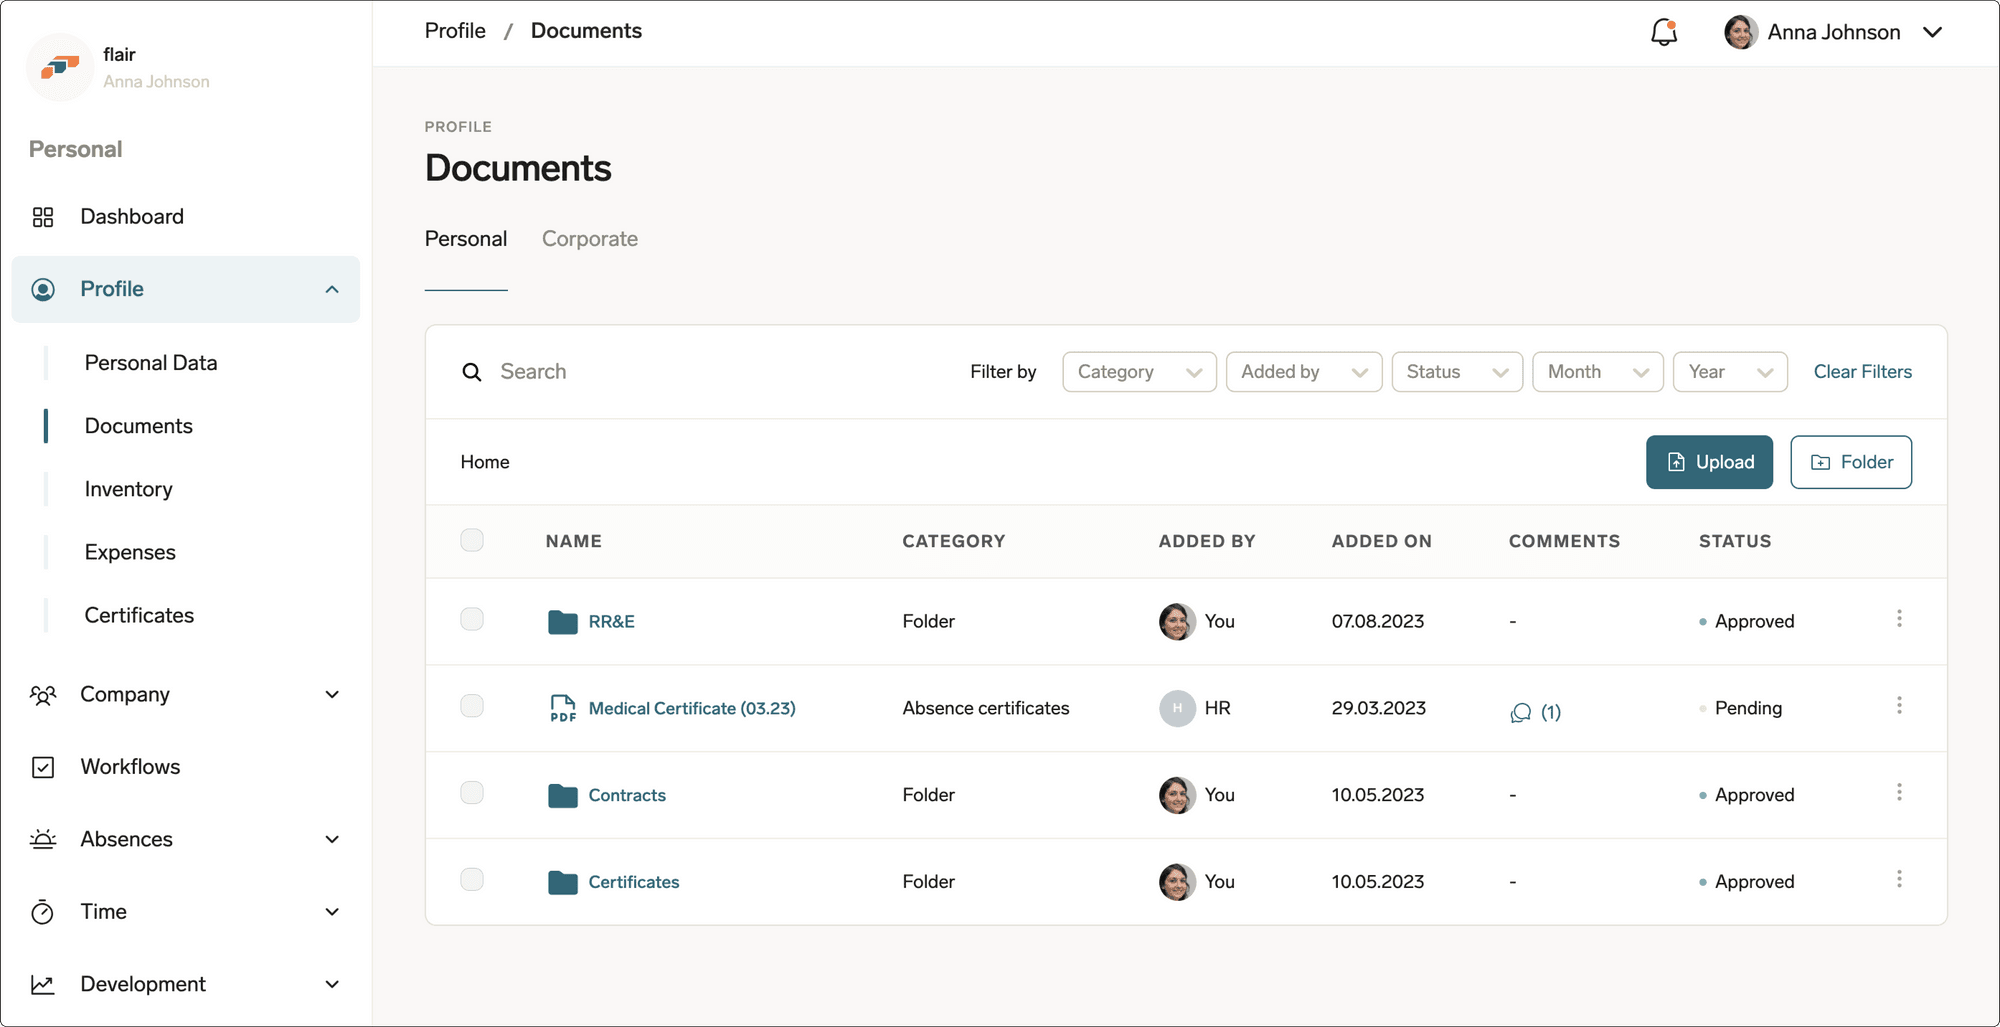Open the Certificates folder link in table

[x=634, y=882]
